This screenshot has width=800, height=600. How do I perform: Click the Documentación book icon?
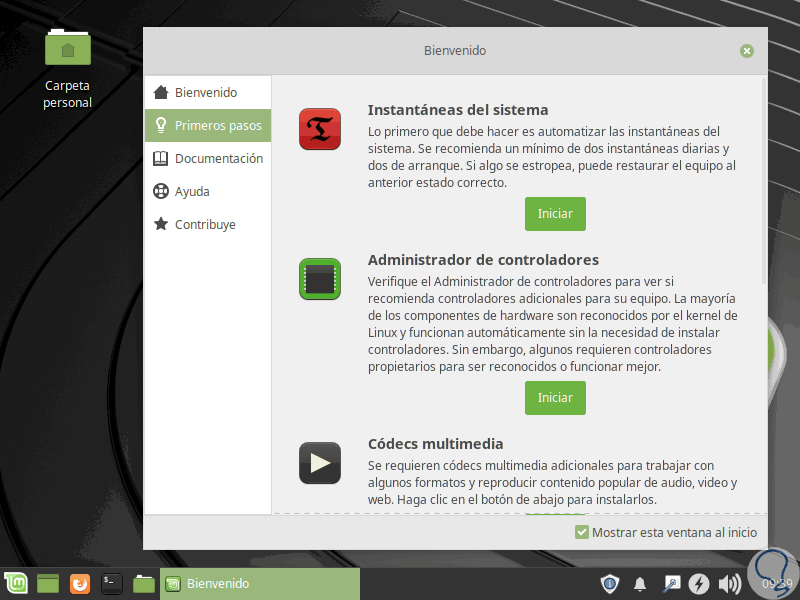pos(159,158)
